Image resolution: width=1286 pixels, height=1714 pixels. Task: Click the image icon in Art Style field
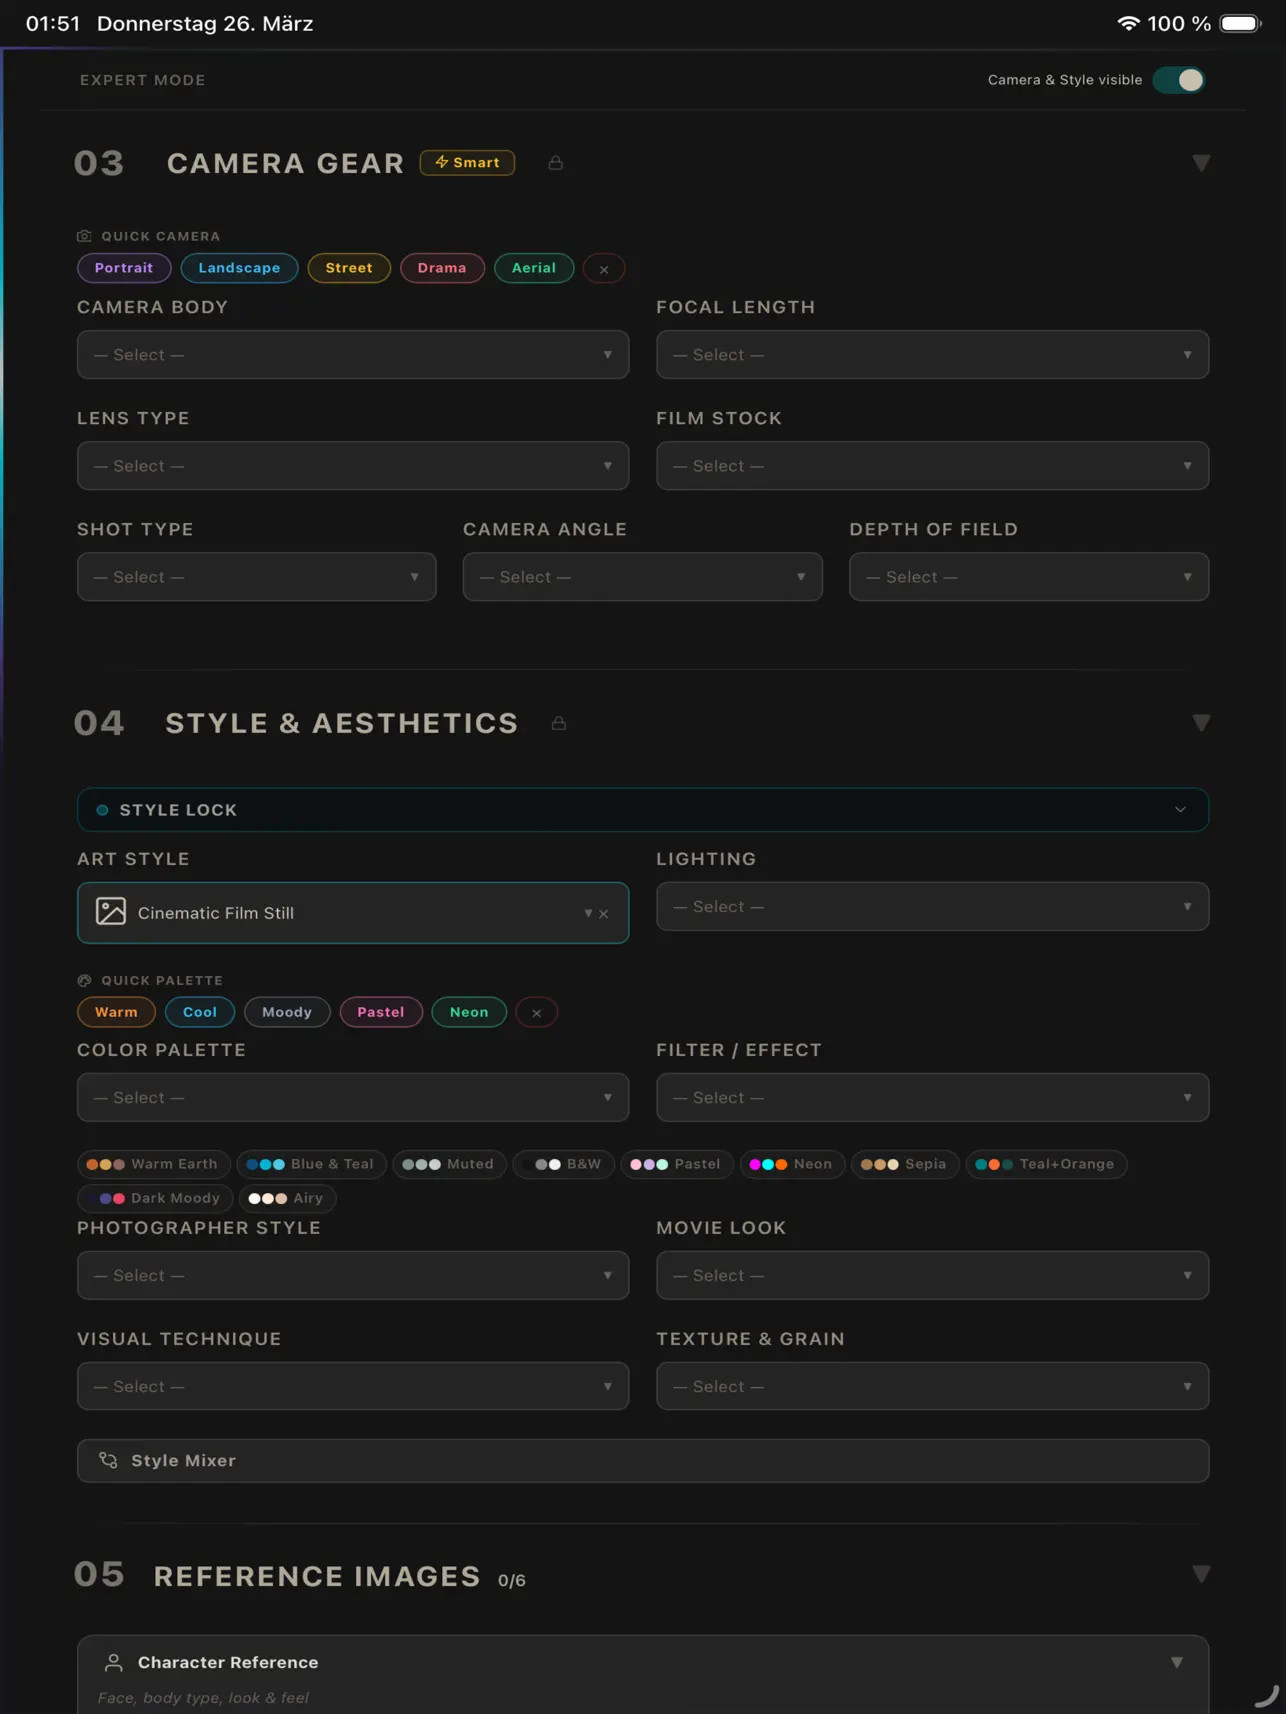(111, 911)
